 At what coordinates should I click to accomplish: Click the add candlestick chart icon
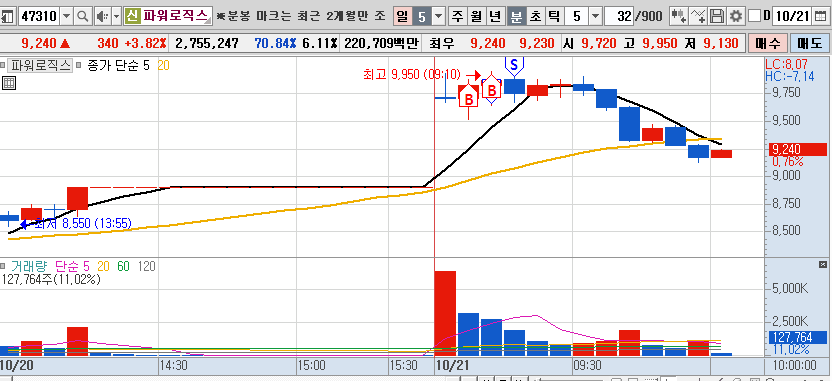678,16
